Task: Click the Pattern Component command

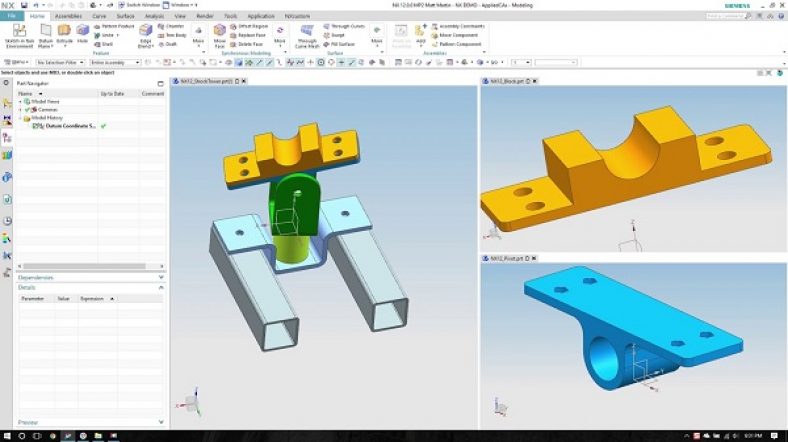Action: pos(456,44)
